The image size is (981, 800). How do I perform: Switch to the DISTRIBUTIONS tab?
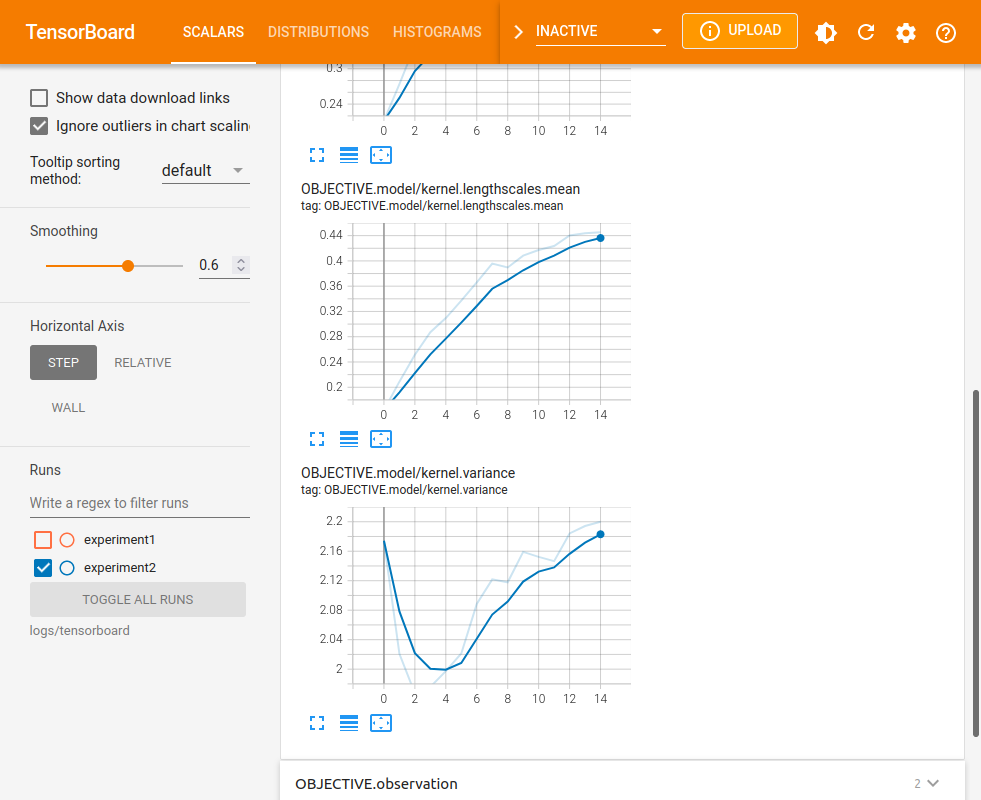318,32
